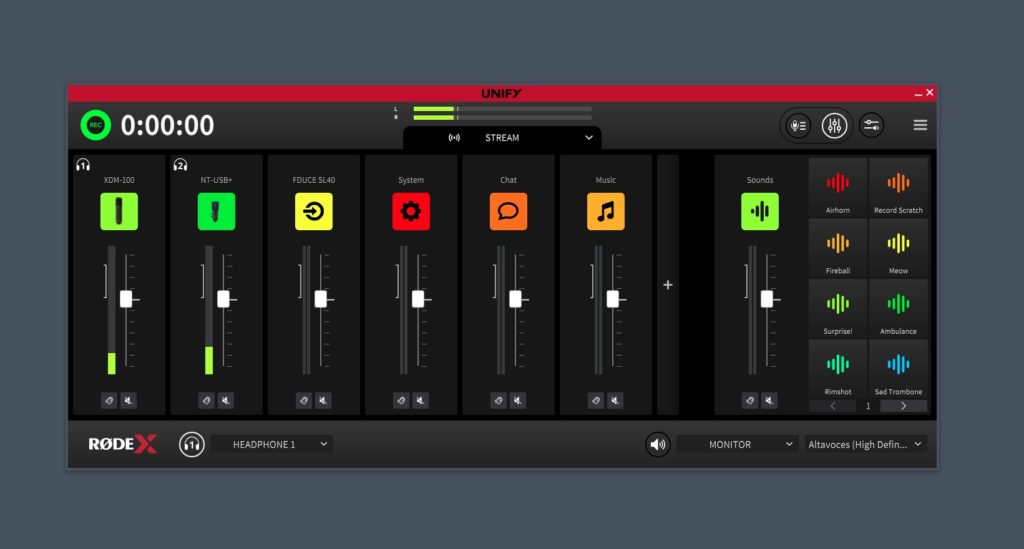Open the hamburger menu
The height and width of the screenshot is (549, 1024).
click(x=920, y=125)
